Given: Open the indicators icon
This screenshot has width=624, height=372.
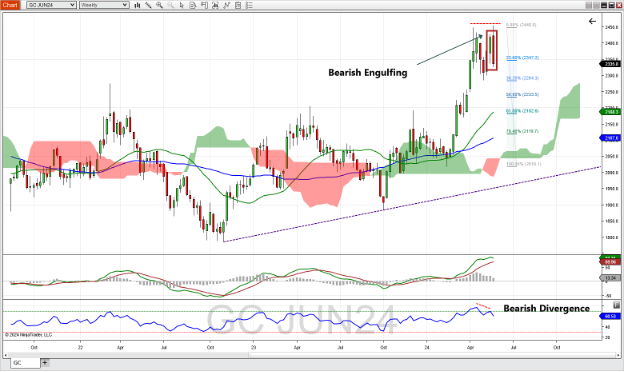Looking at the screenshot, I should tap(226, 5).
